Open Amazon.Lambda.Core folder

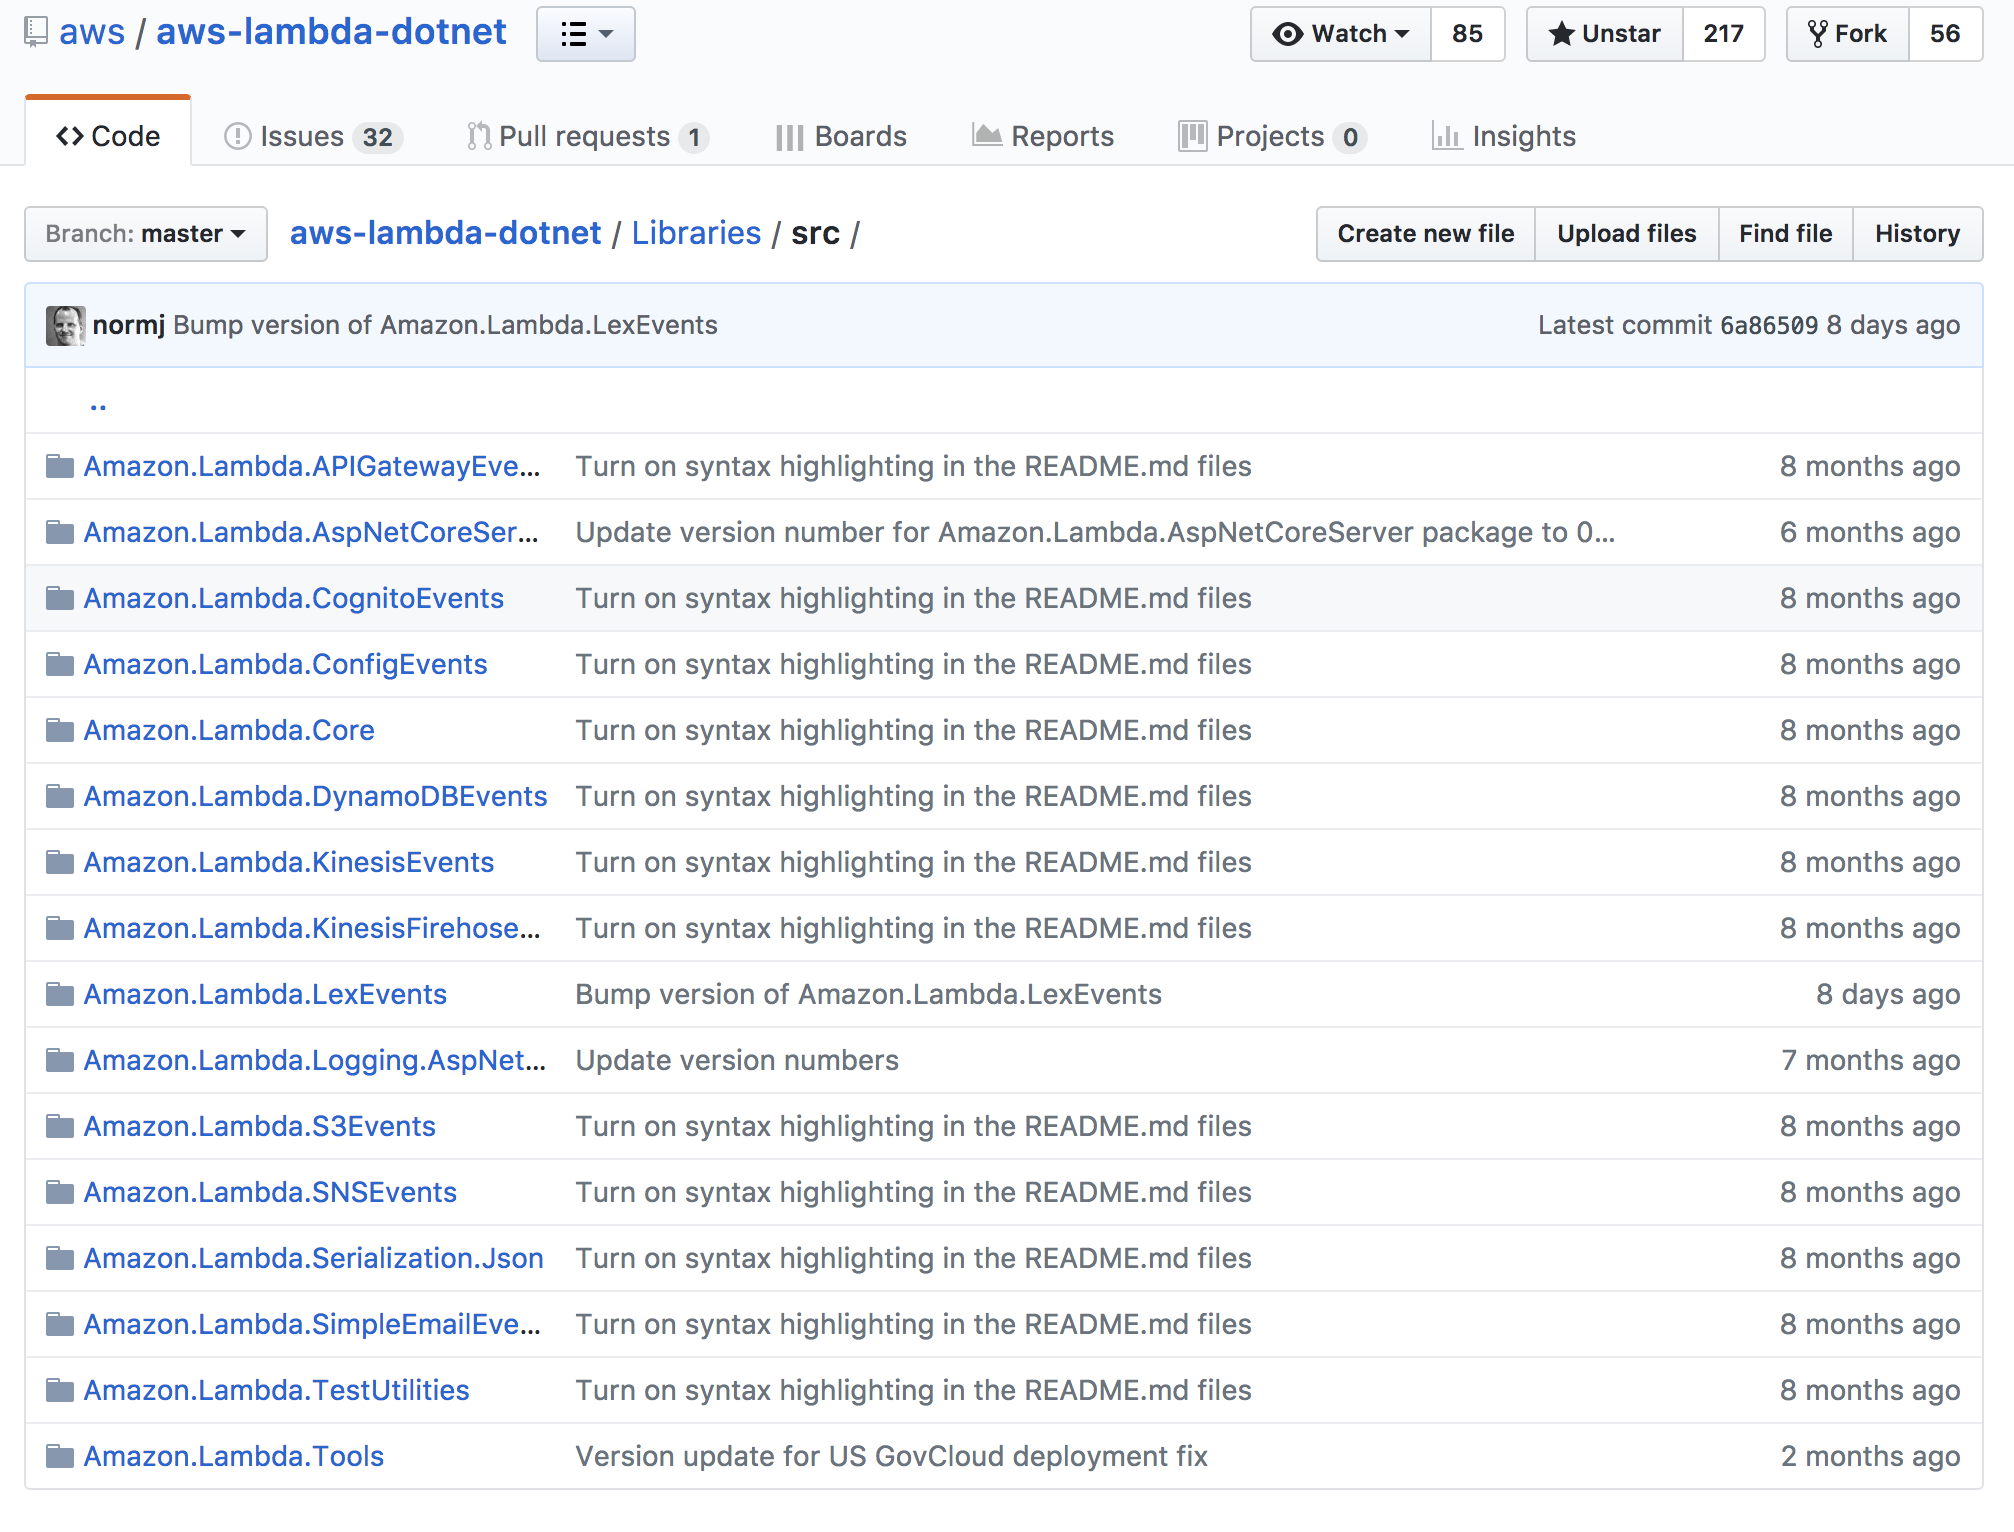(229, 730)
